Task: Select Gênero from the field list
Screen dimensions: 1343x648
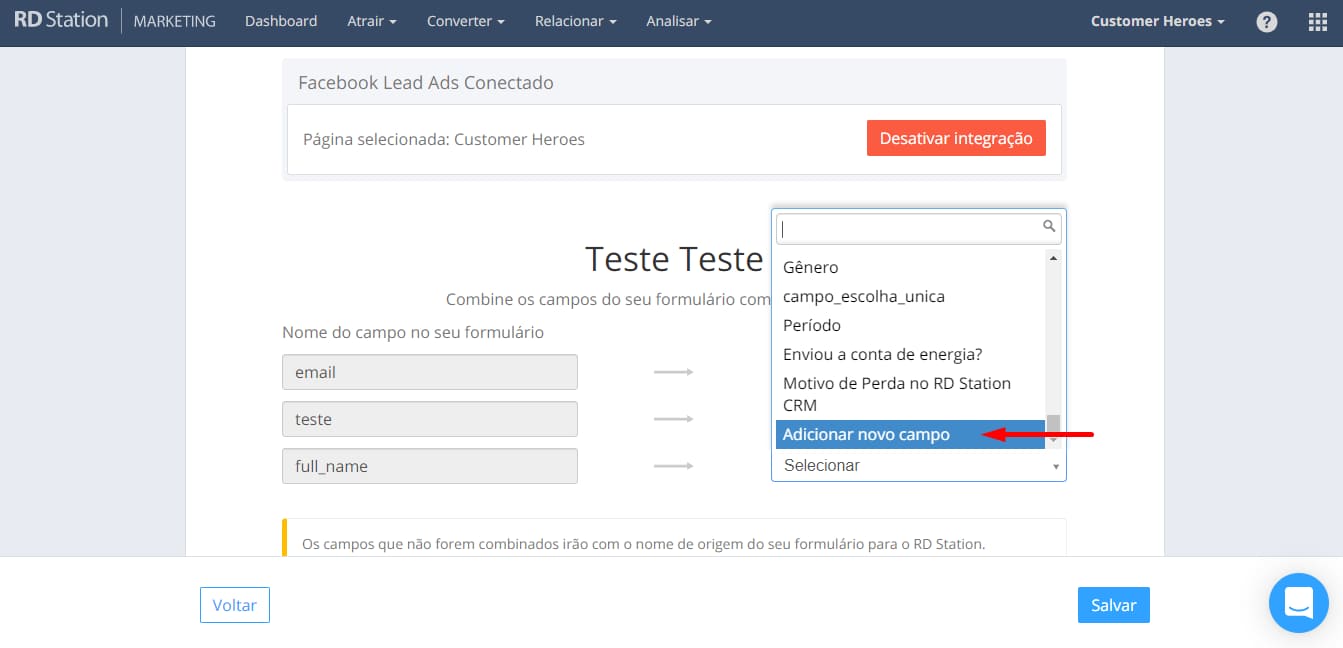Action: point(810,267)
